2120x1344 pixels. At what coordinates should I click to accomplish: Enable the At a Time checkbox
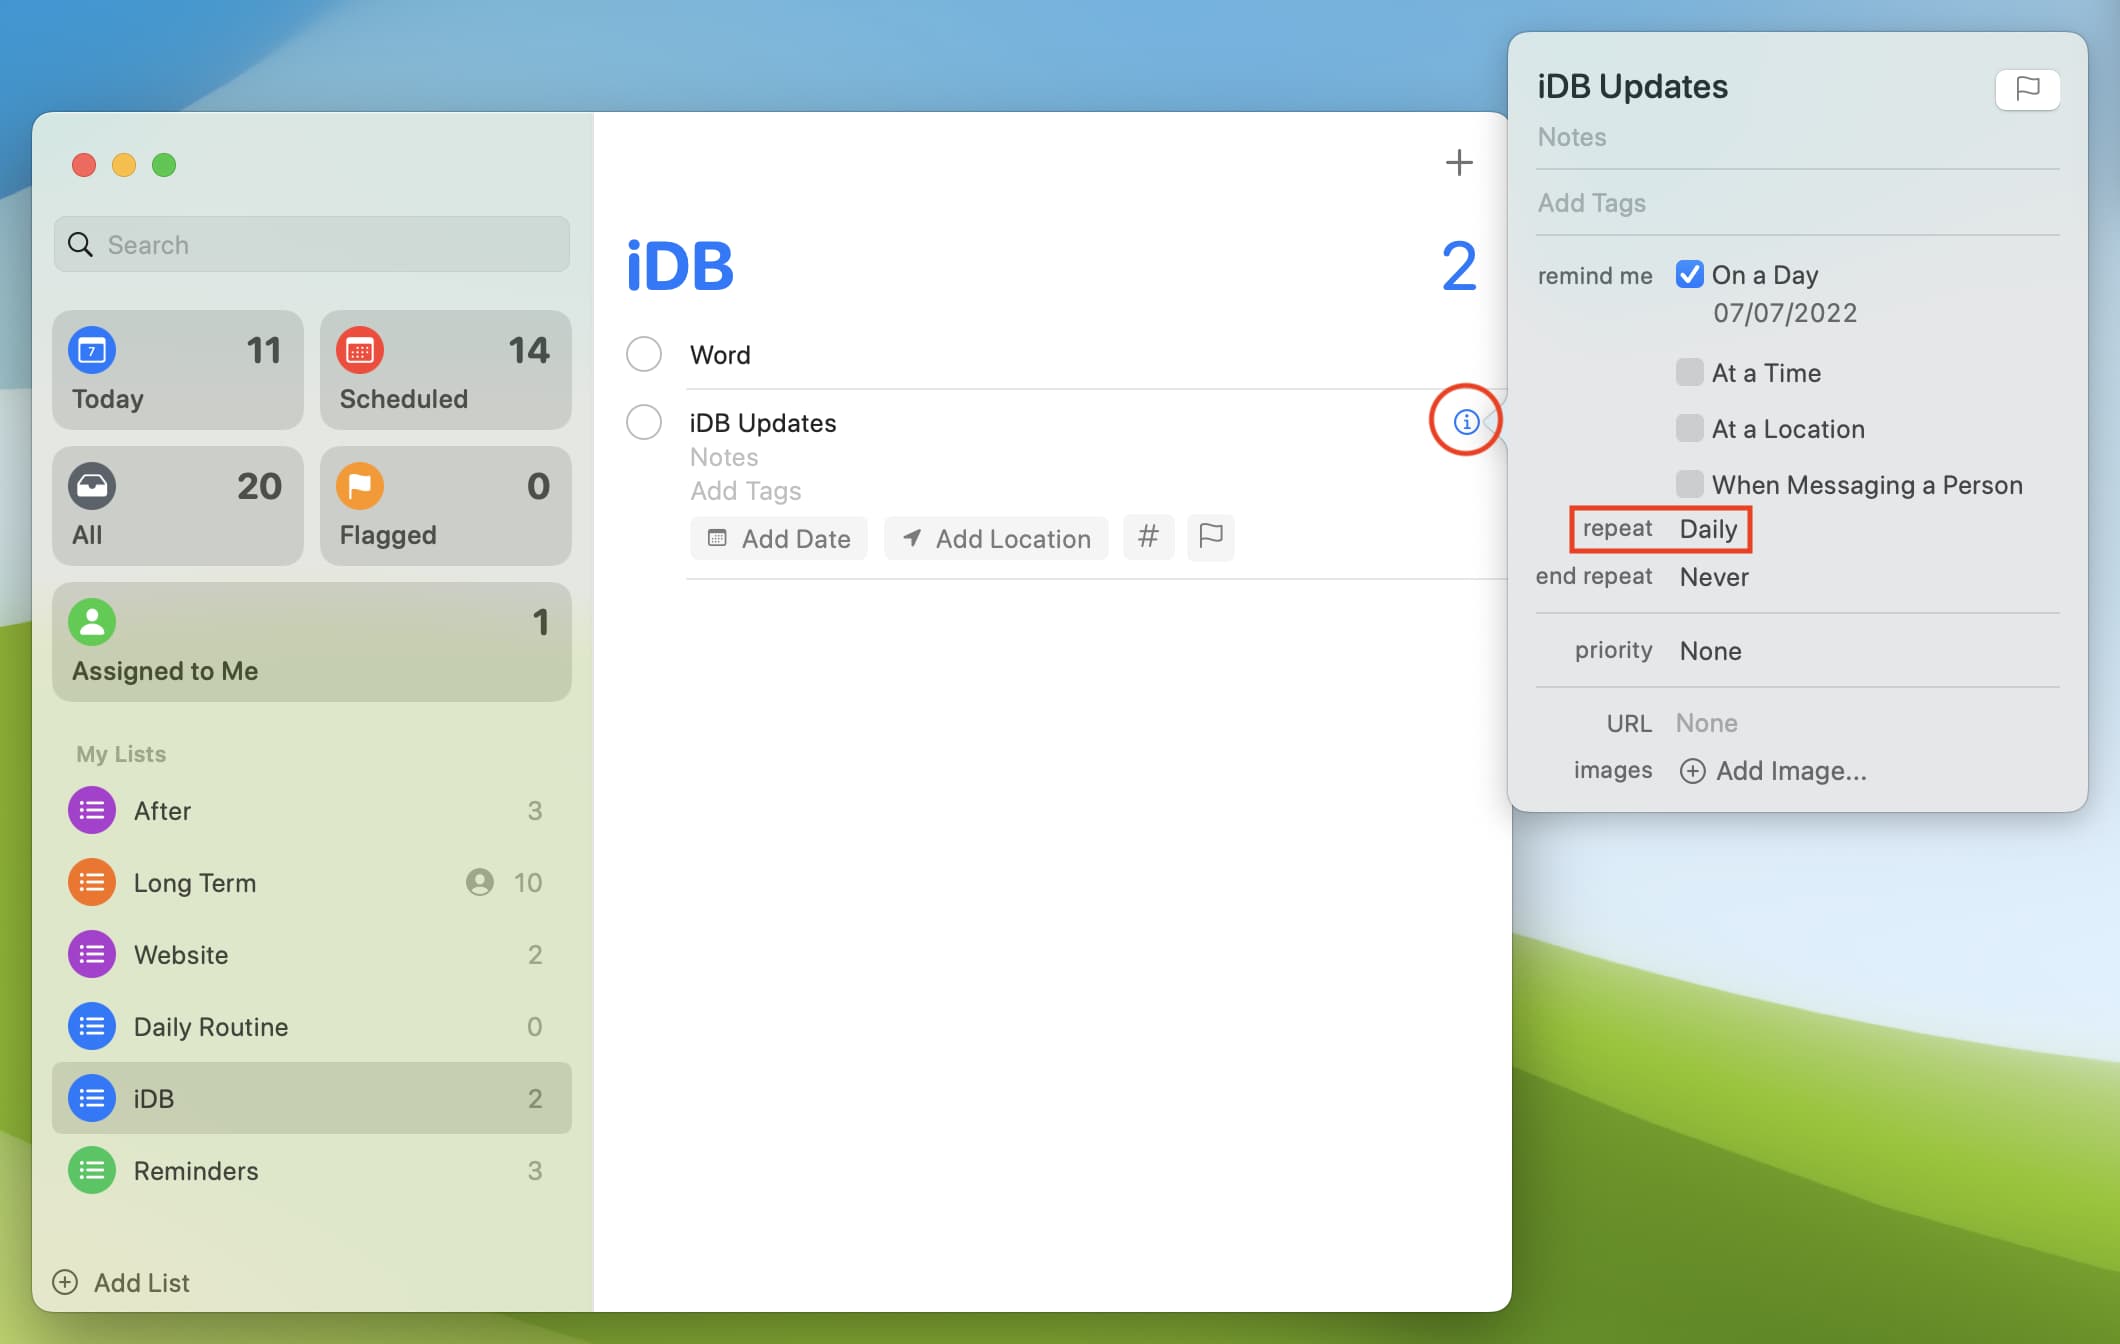coord(1690,372)
